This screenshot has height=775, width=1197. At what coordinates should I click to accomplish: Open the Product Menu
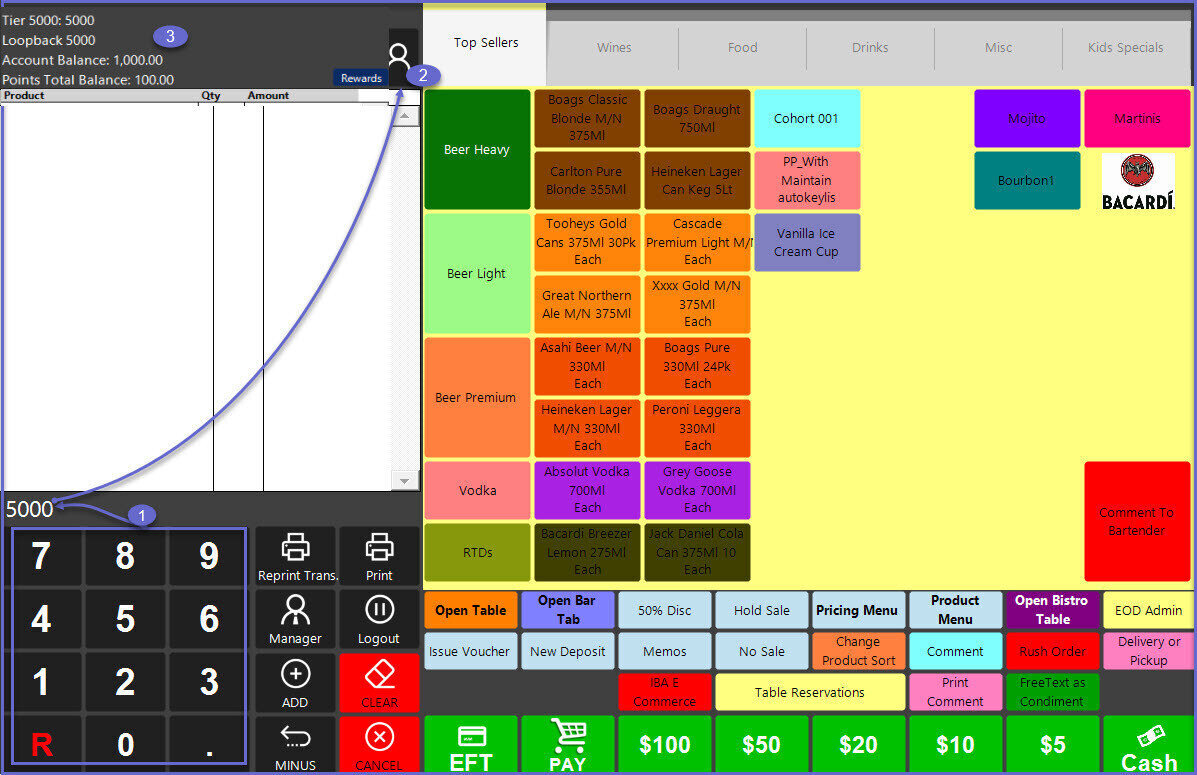tap(955, 610)
